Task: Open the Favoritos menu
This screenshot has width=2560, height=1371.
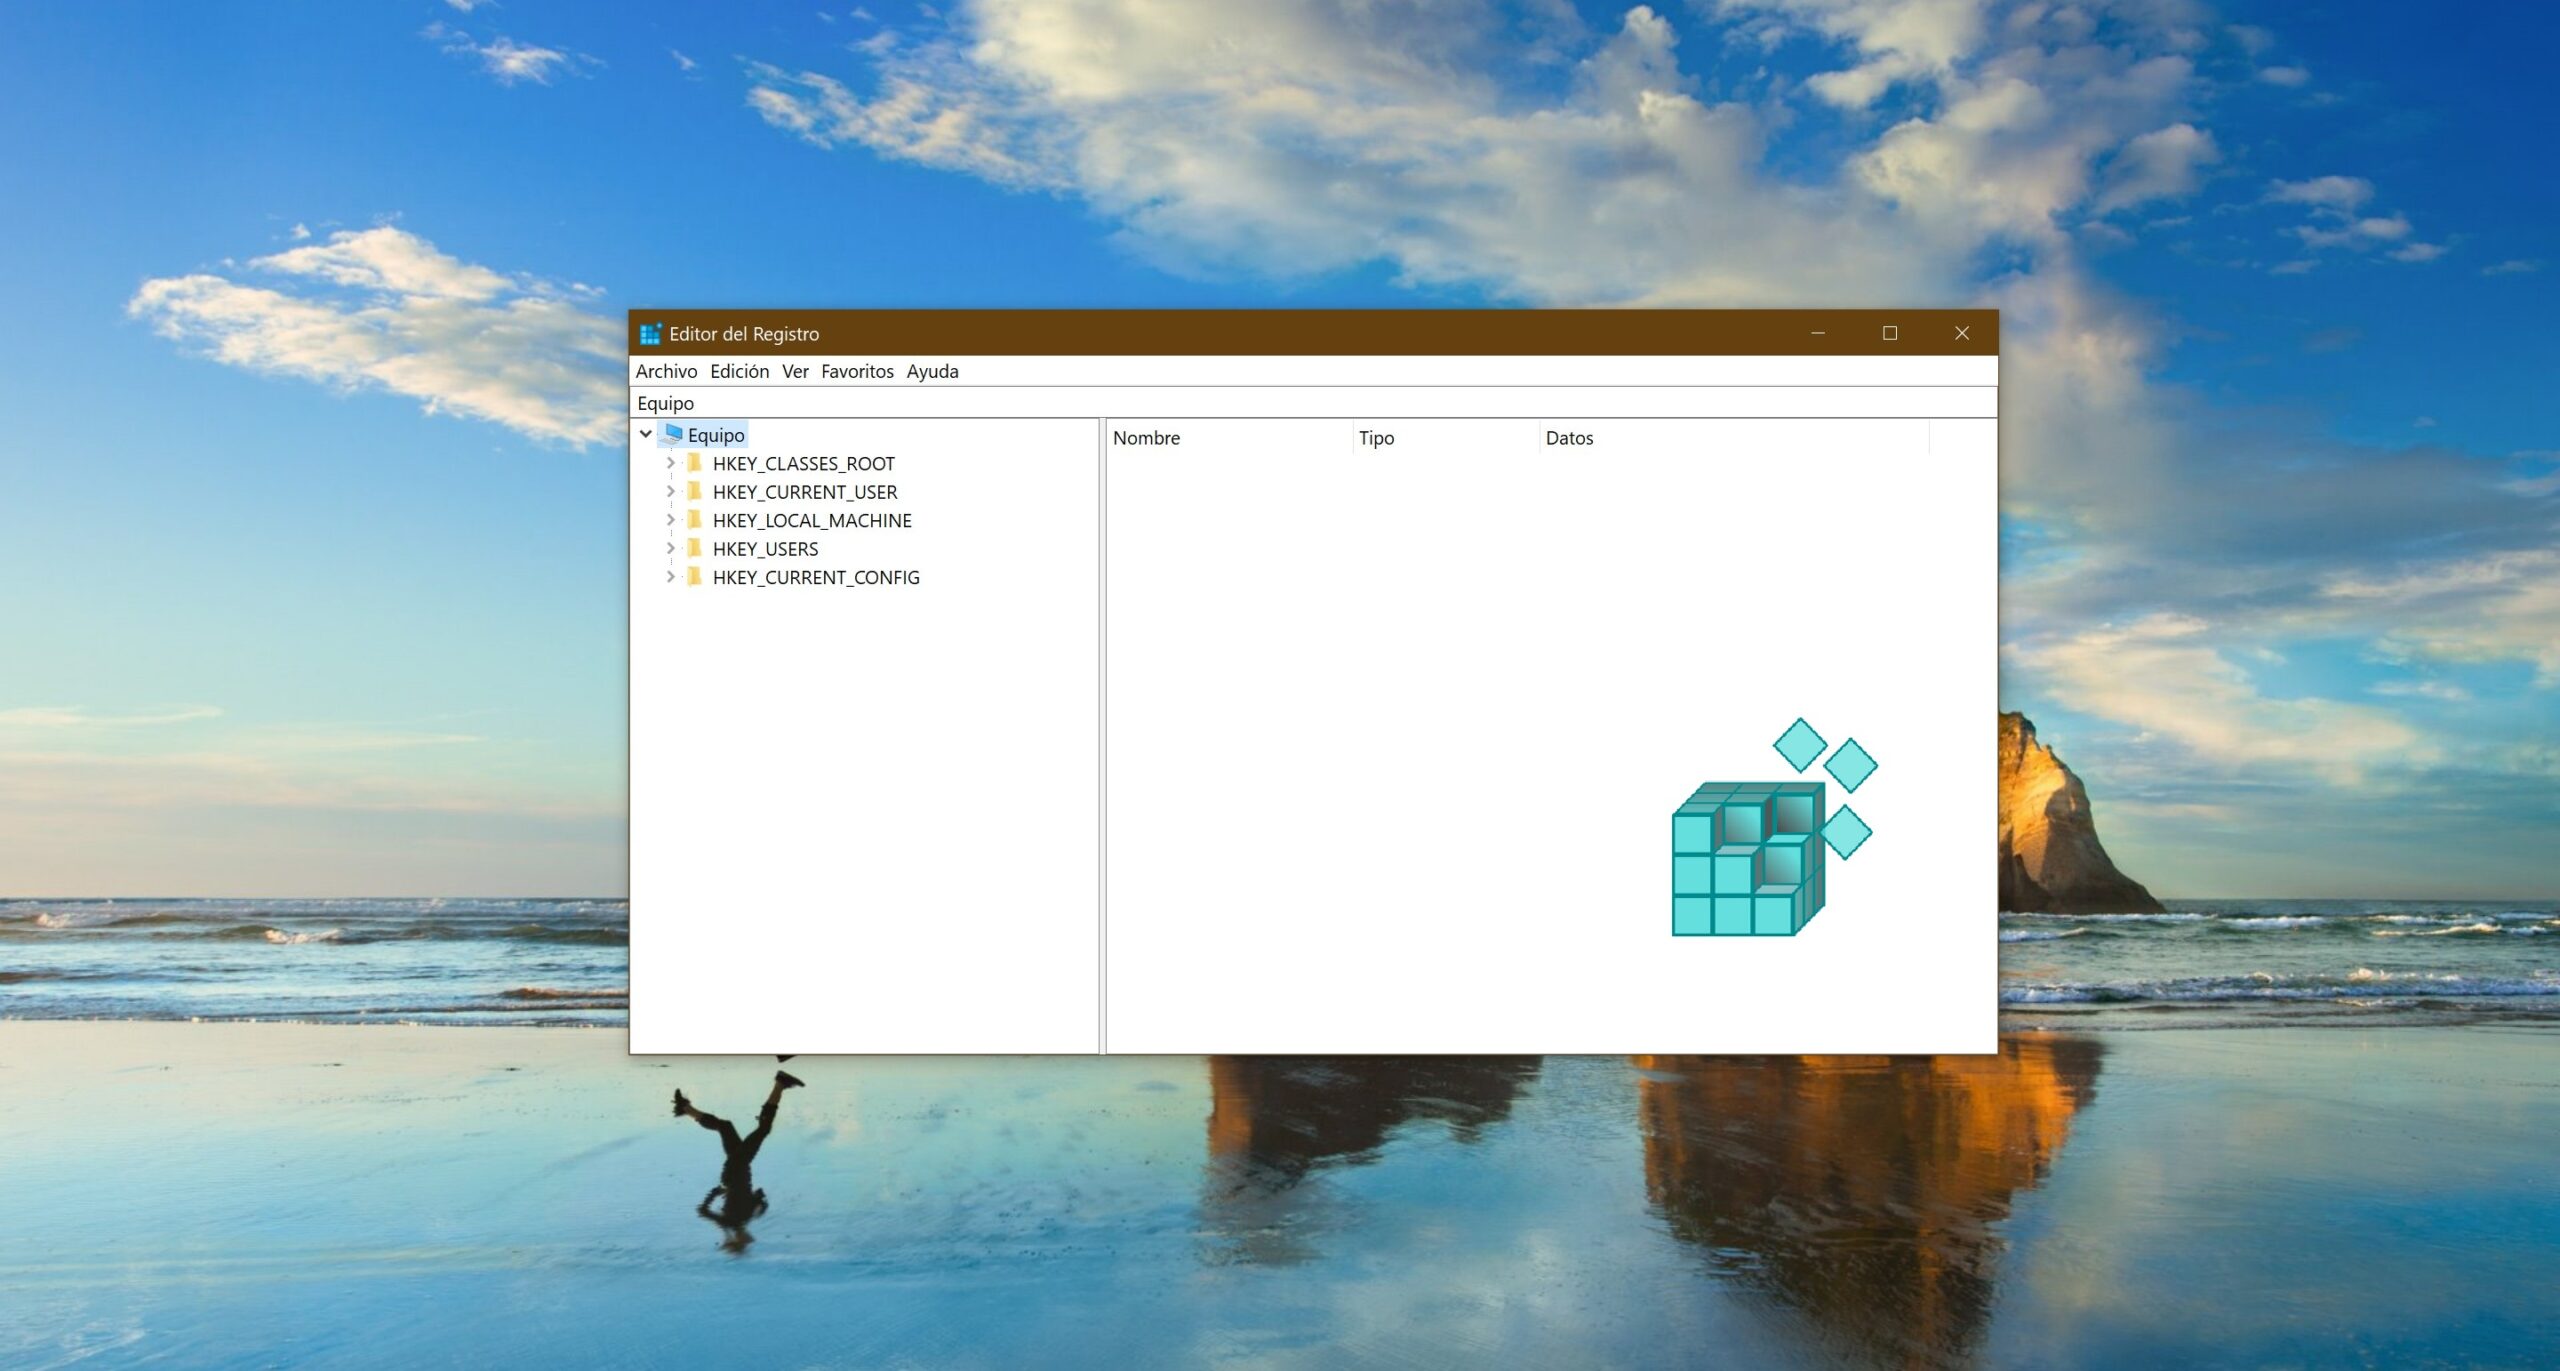Action: (x=857, y=371)
